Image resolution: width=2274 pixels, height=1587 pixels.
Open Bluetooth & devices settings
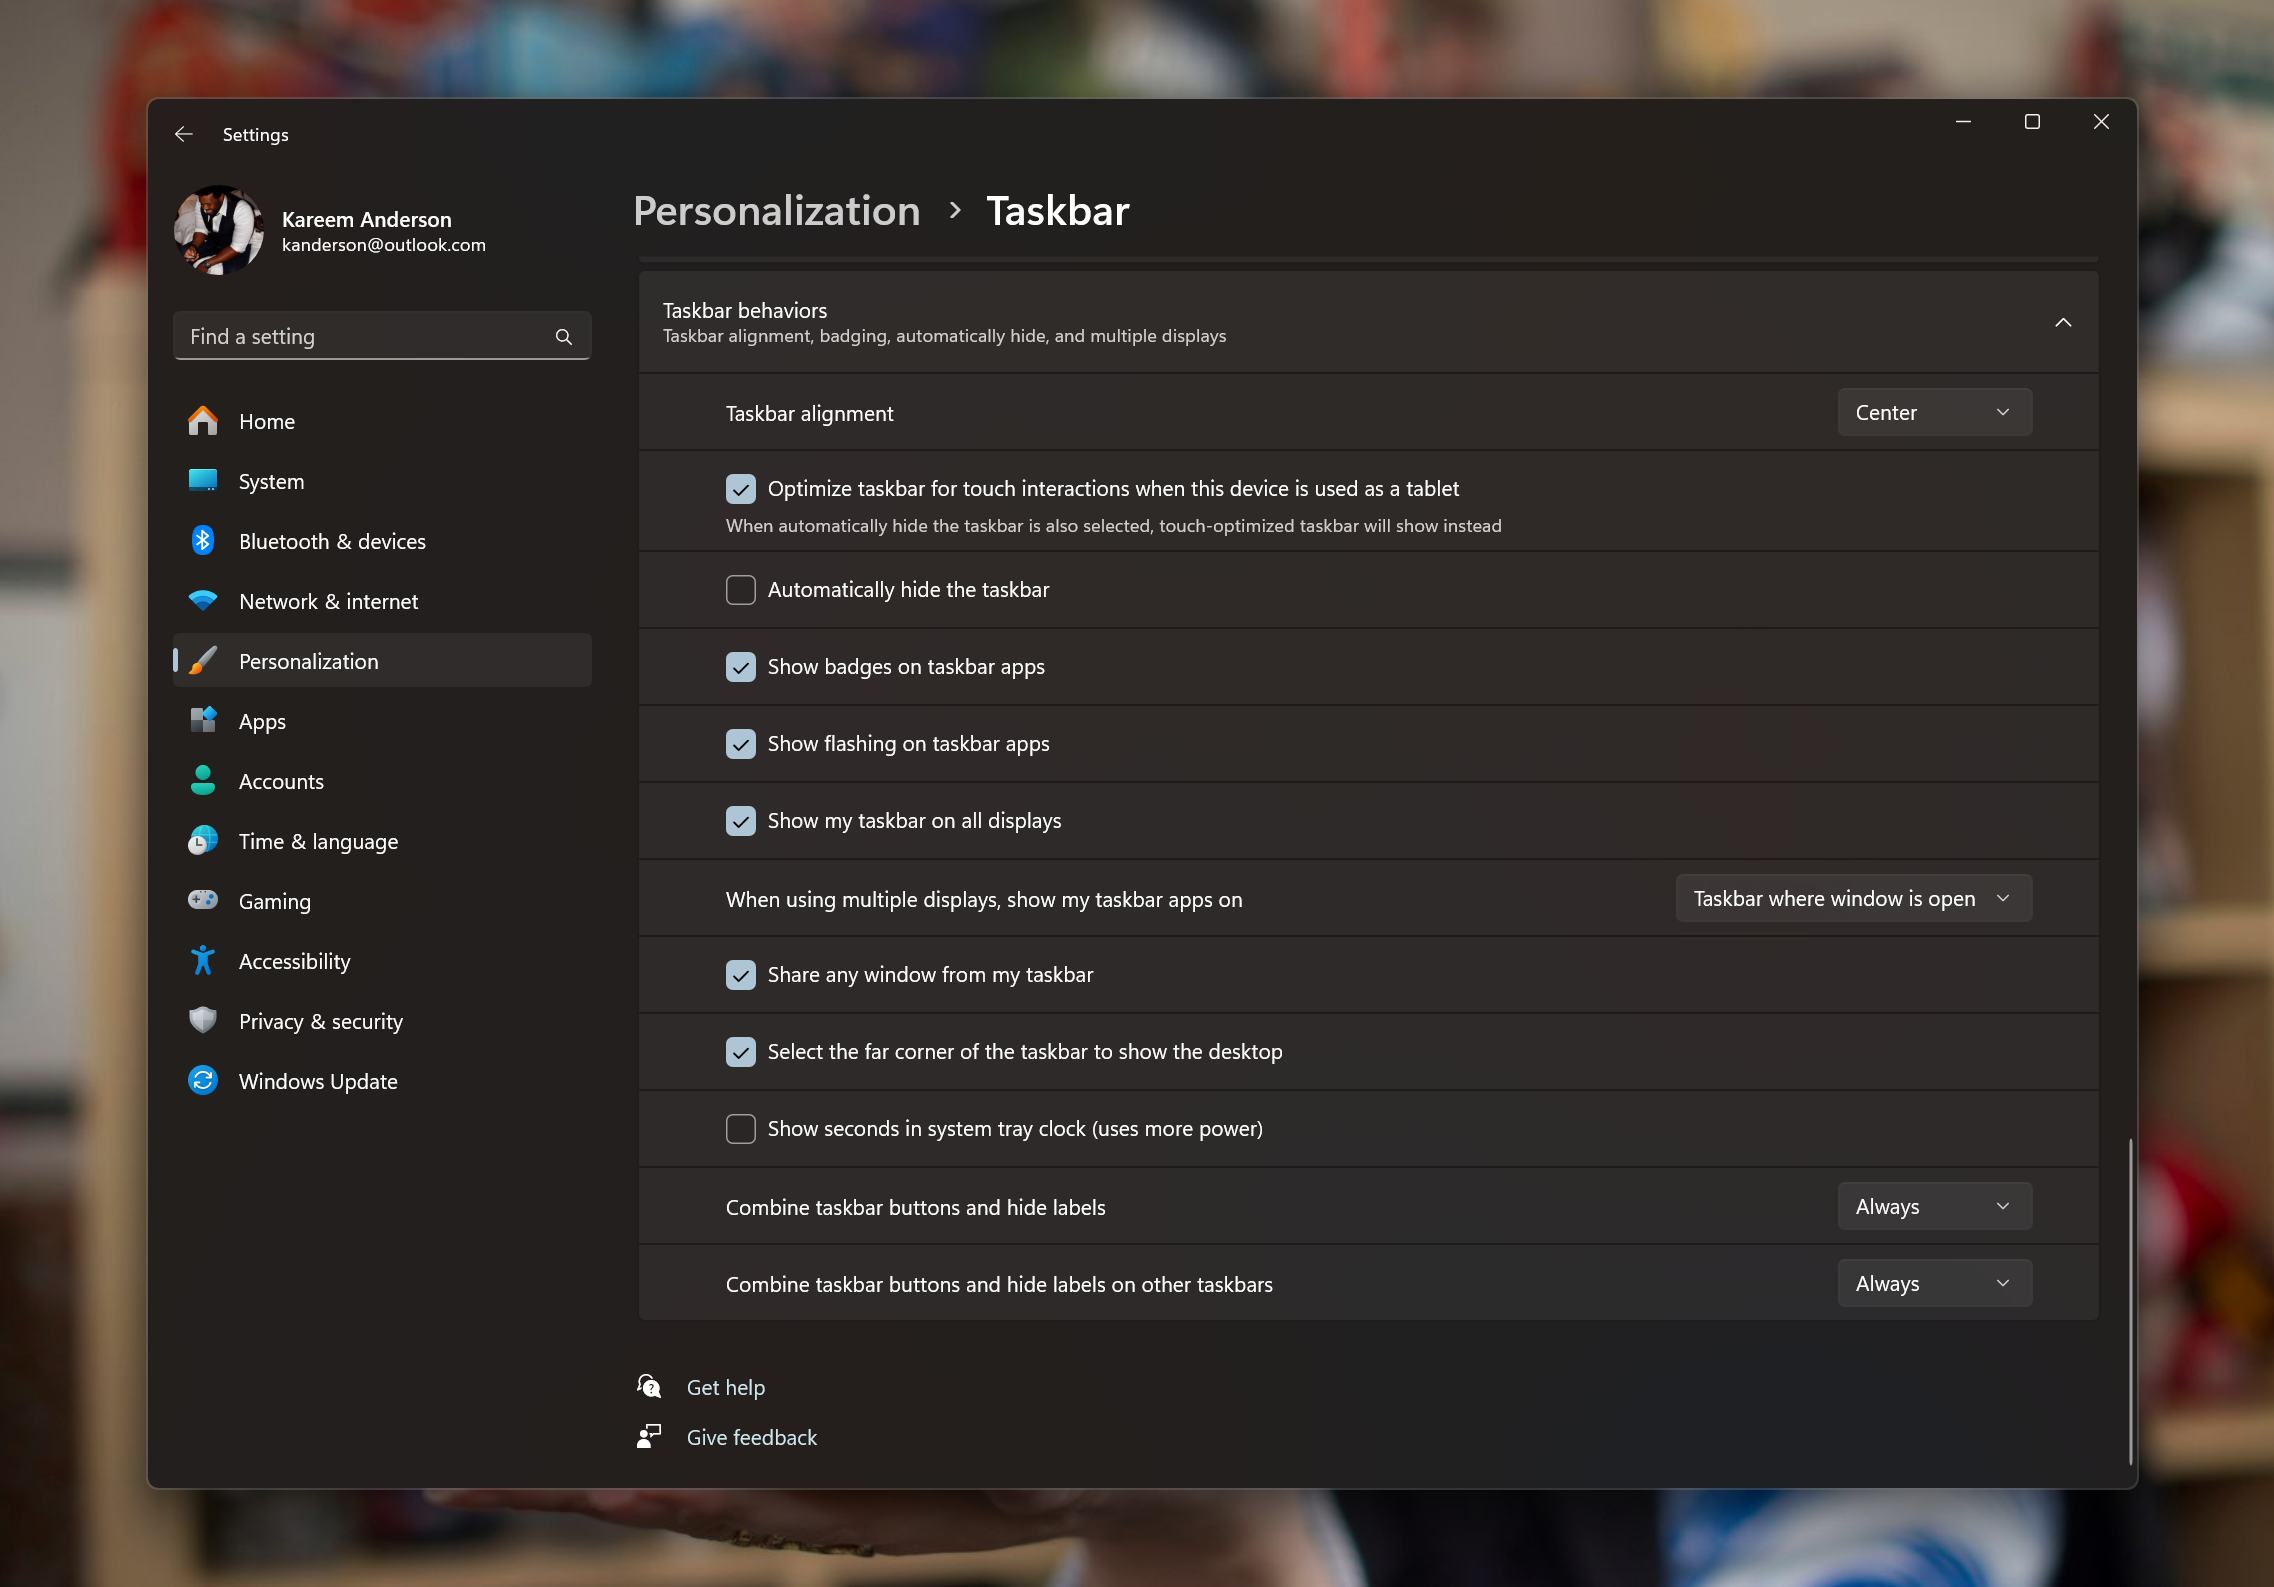click(382, 541)
